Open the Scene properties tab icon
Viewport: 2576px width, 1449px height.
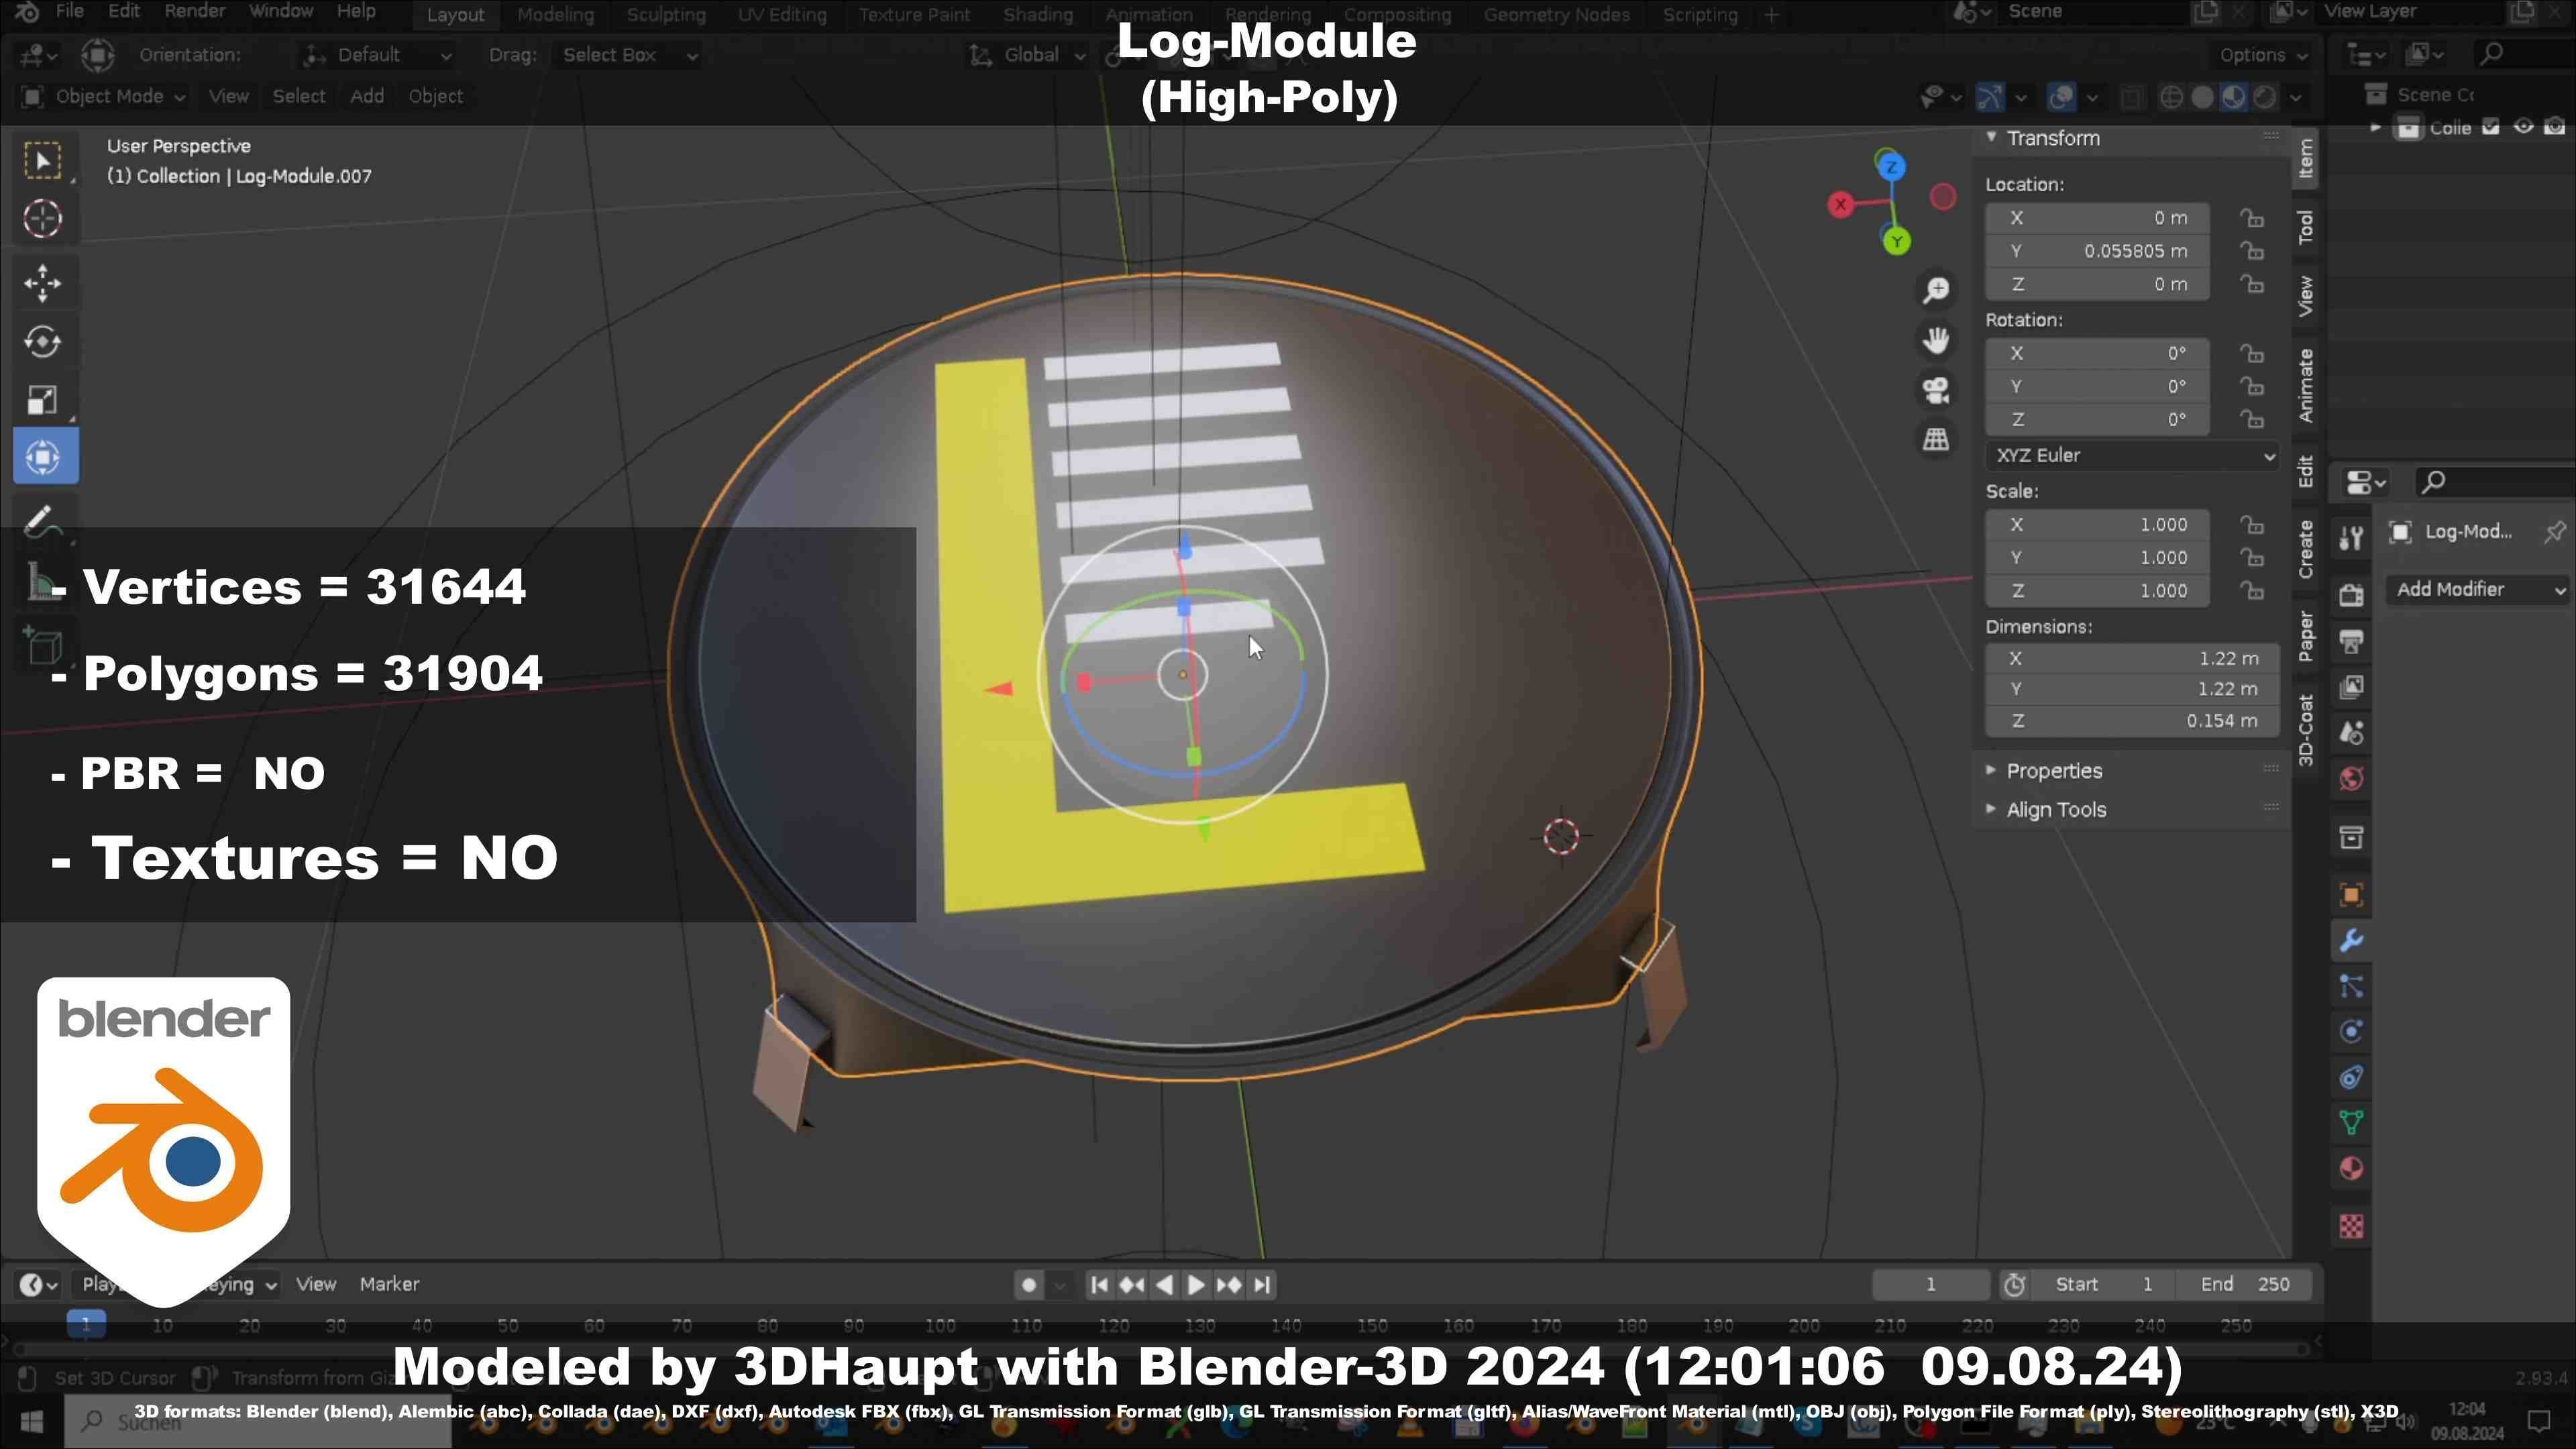click(2351, 733)
